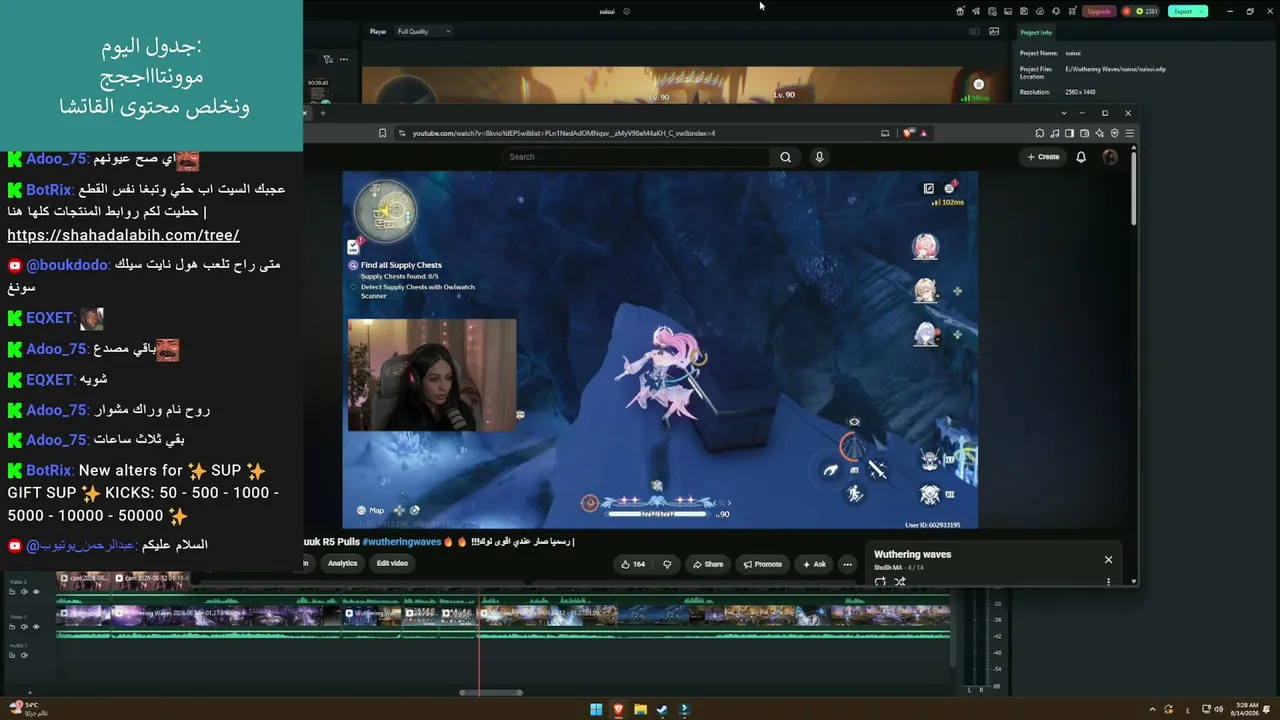Viewport: 1280px width, 720px height.
Task: Mute the Video 1 track
Action: pos(24,627)
